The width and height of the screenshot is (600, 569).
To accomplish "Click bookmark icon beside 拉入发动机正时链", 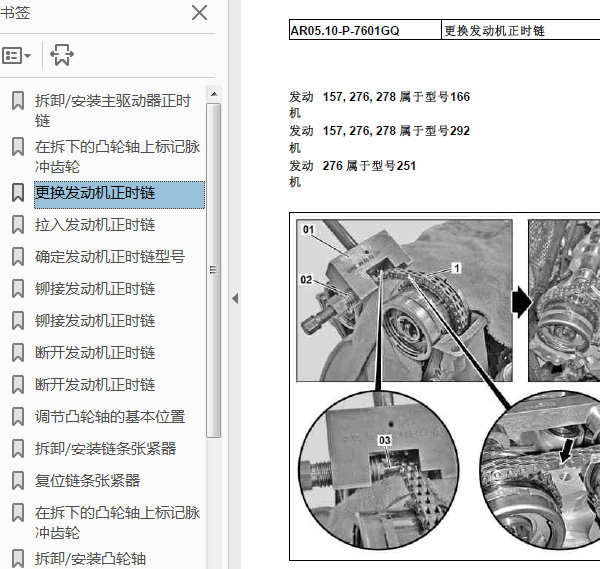I will pos(18,225).
